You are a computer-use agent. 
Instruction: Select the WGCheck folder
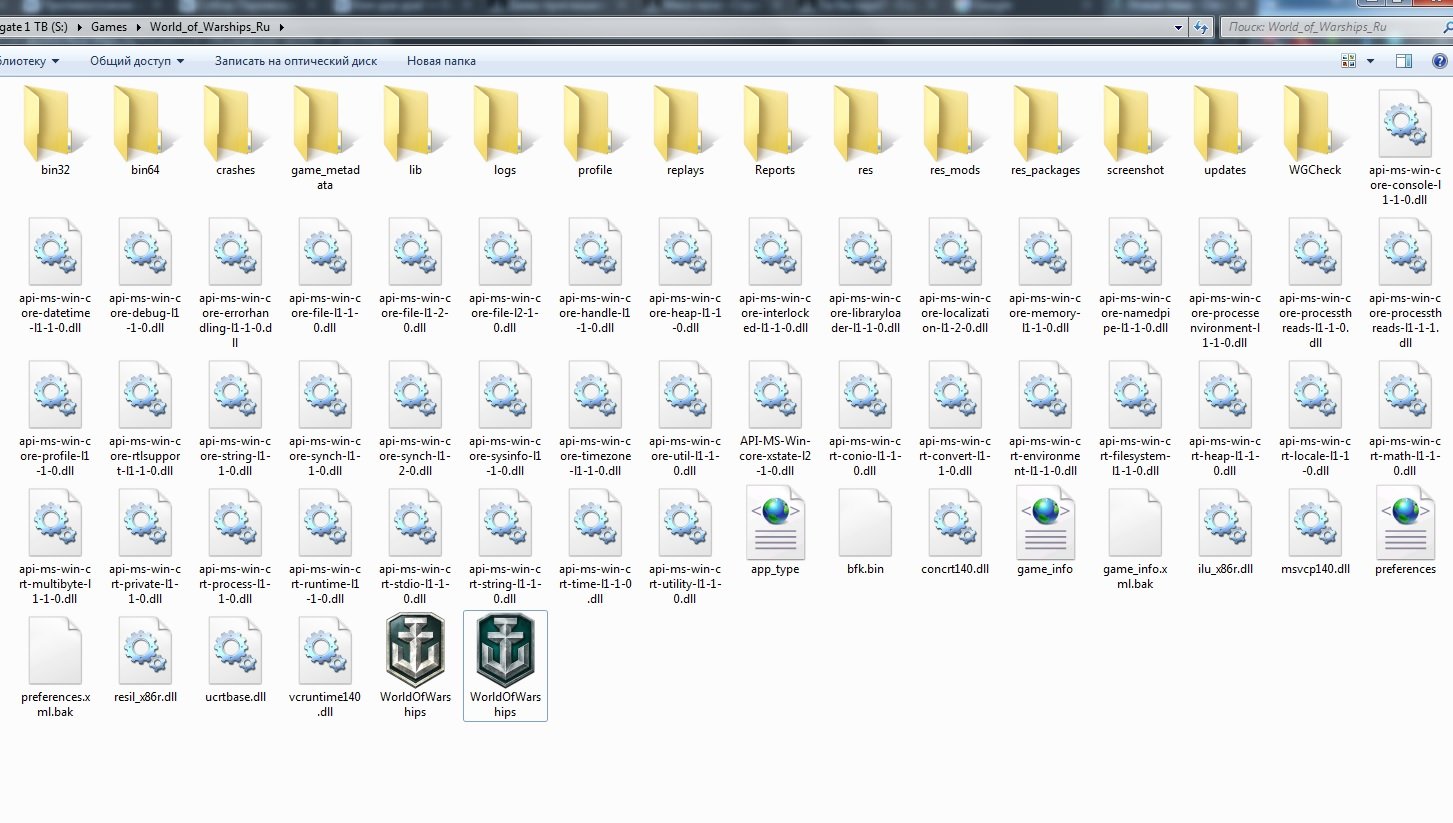[1316, 133]
